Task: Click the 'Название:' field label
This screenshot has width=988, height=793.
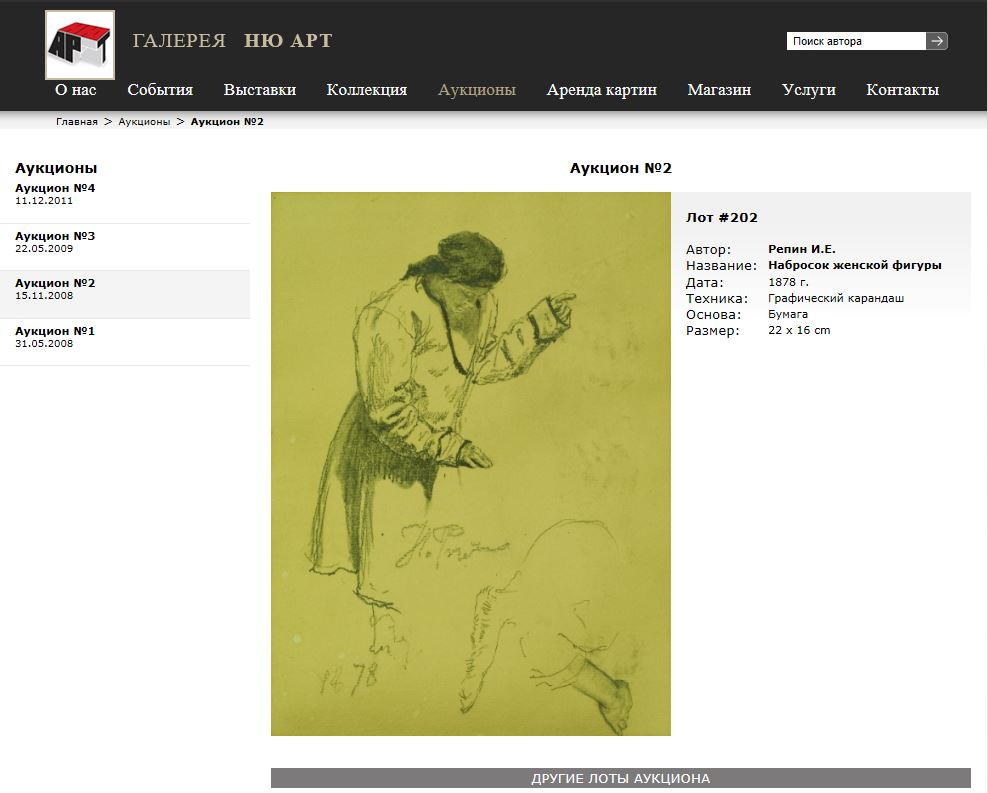Action: coord(721,266)
